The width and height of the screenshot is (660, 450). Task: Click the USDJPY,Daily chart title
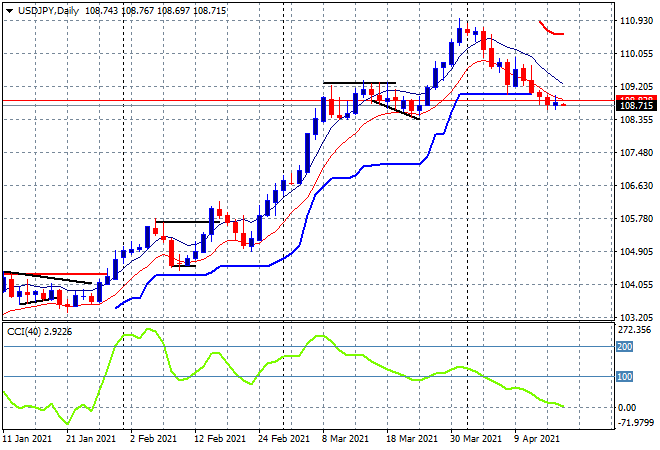pyautogui.click(x=48, y=11)
